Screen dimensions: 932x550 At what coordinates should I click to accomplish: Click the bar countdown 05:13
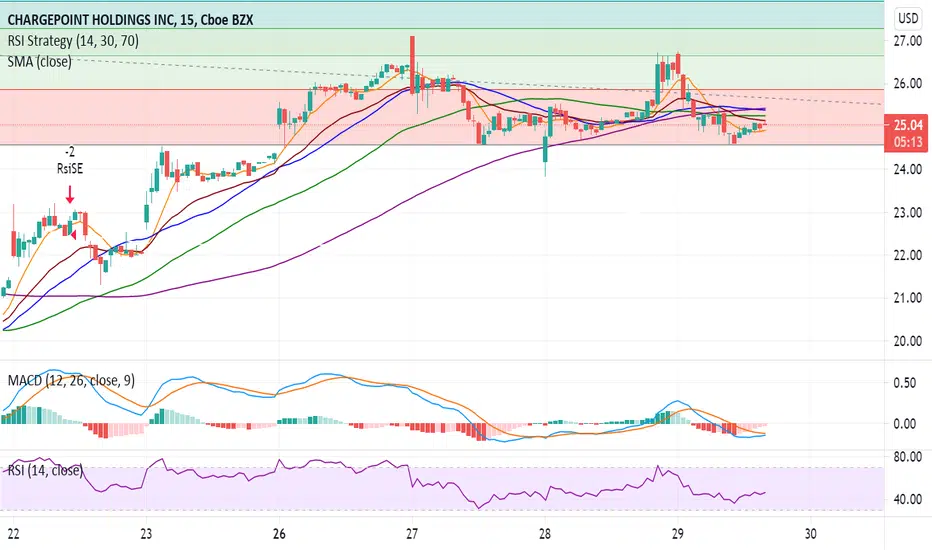906,142
